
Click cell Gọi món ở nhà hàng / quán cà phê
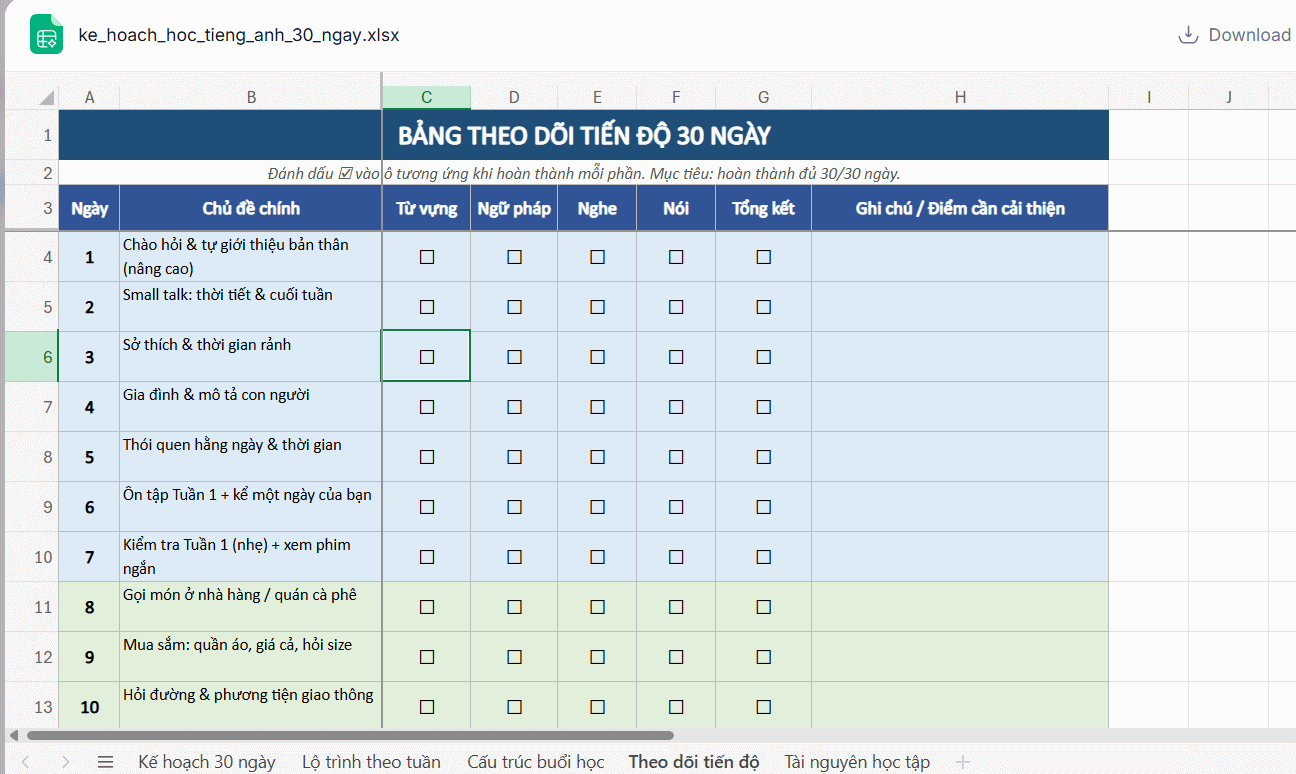[x=251, y=607]
